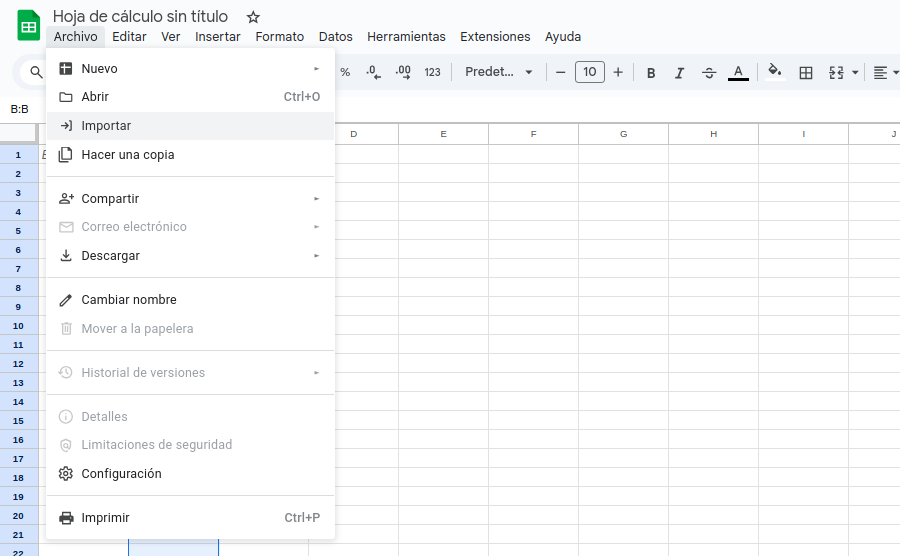Select Importar from the Archivo menu
This screenshot has width=900, height=556.
coord(106,126)
